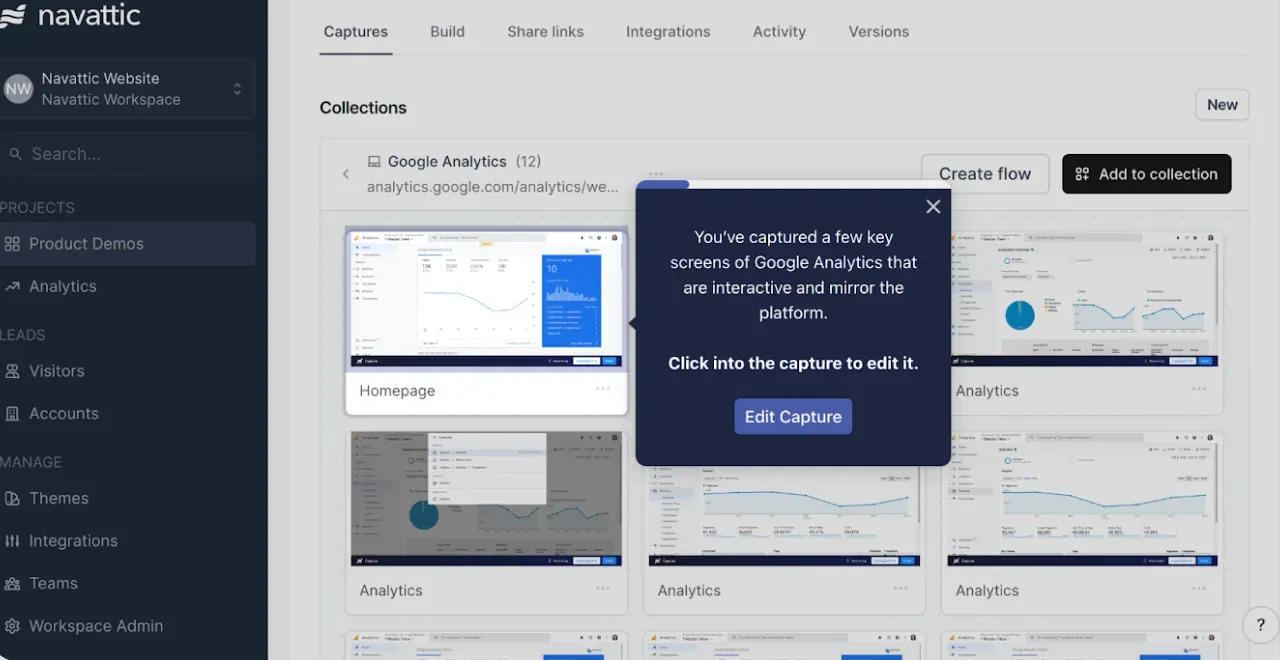
Task: Switch to the Captures tab
Action: (356, 32)
